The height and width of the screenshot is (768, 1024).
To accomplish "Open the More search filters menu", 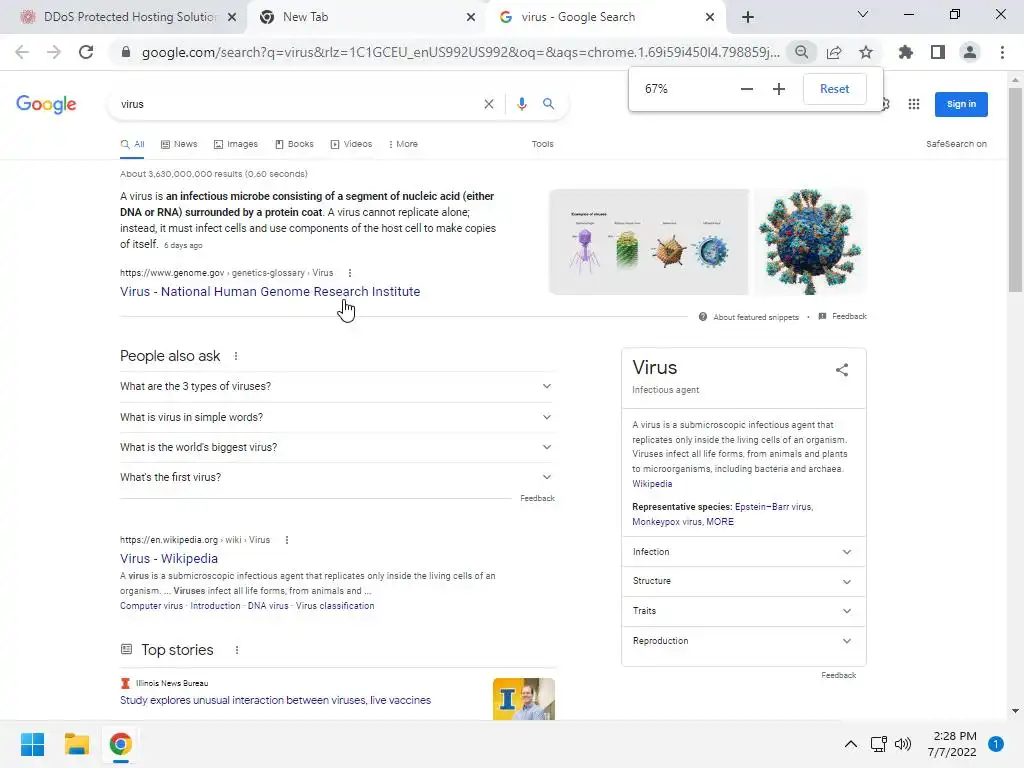I will (x=403, y=144).
